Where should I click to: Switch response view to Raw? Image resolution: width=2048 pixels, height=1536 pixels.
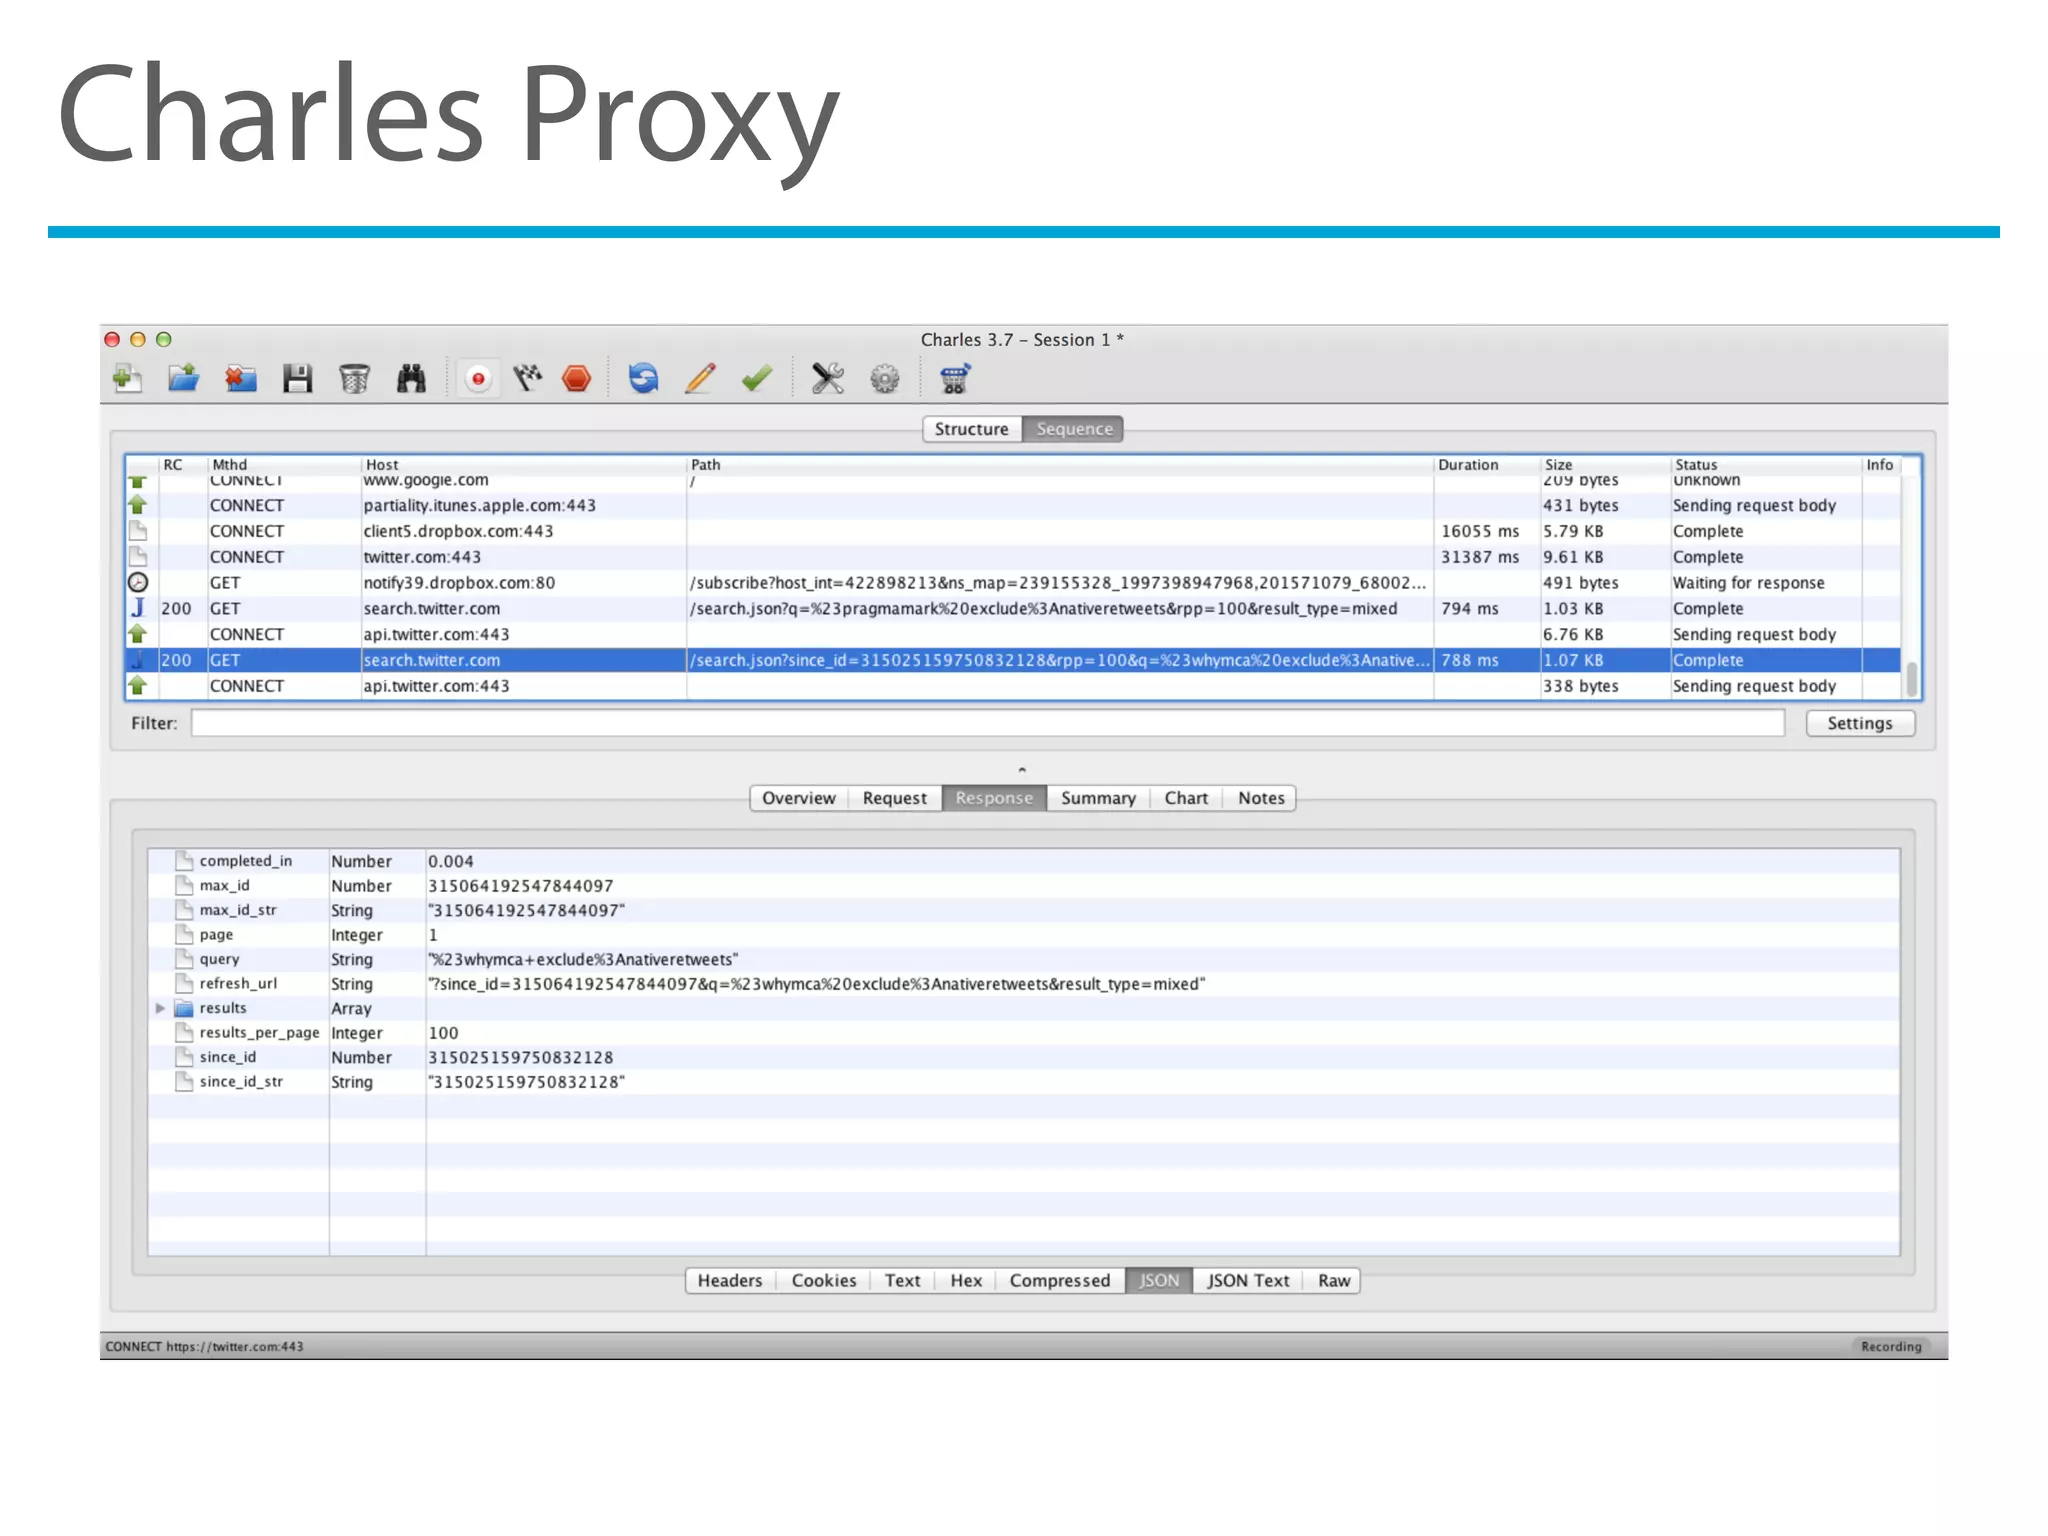tap(1334, 1281)
